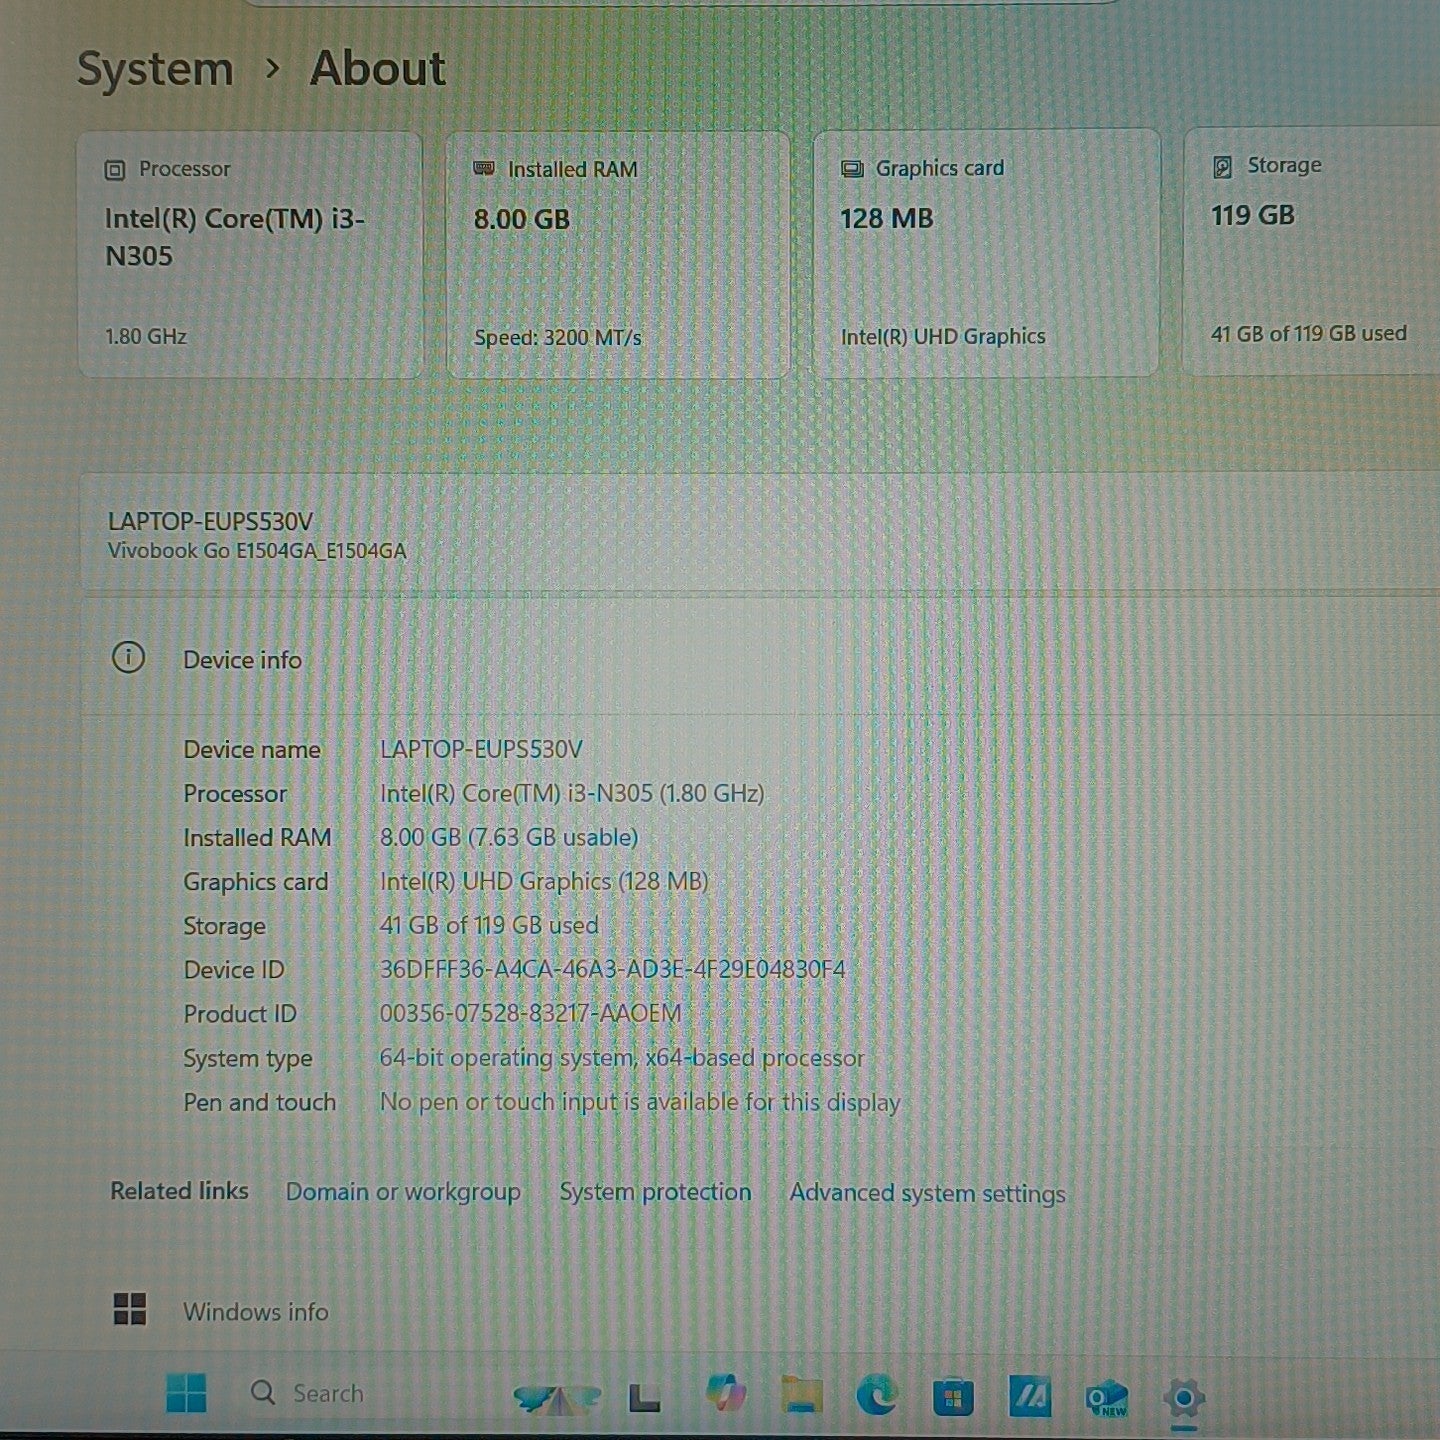This screenshot has width=1440, height=1440.
Task: Click the Device ID value 36DFFF36-A4CA-46A3-AD3E-4F29E04830F4
Action: pyautogui.click(x=612, y=969)
